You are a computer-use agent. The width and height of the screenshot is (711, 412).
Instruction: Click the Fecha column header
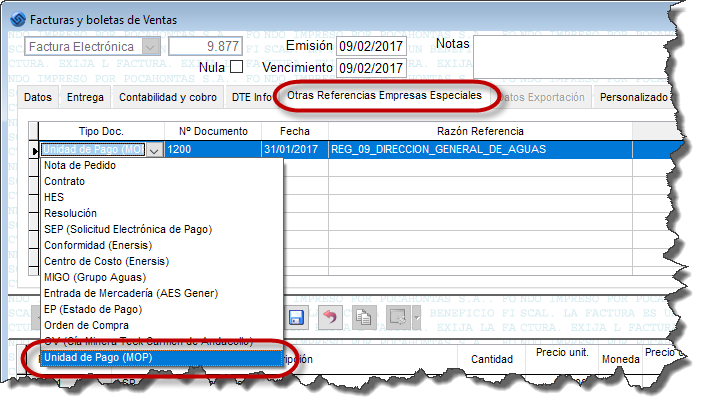point(295,131)
